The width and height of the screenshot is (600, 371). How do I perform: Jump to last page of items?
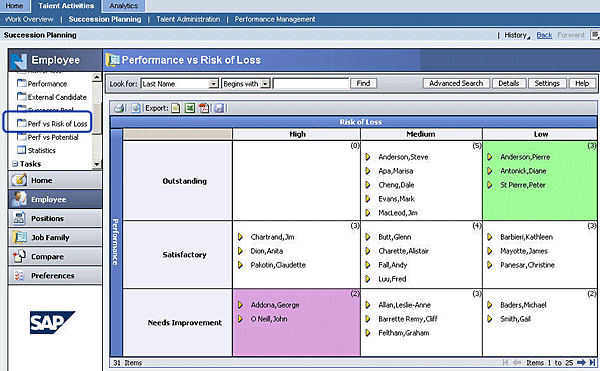point(592,363)
